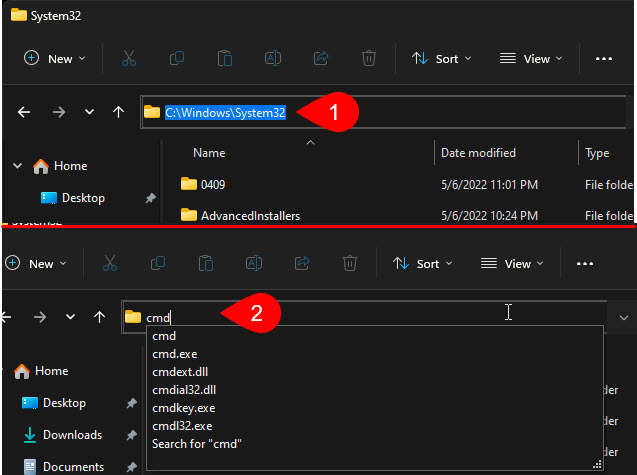Click the Cut scissors icon in lower window toolbar

click(x=110, y=263)
